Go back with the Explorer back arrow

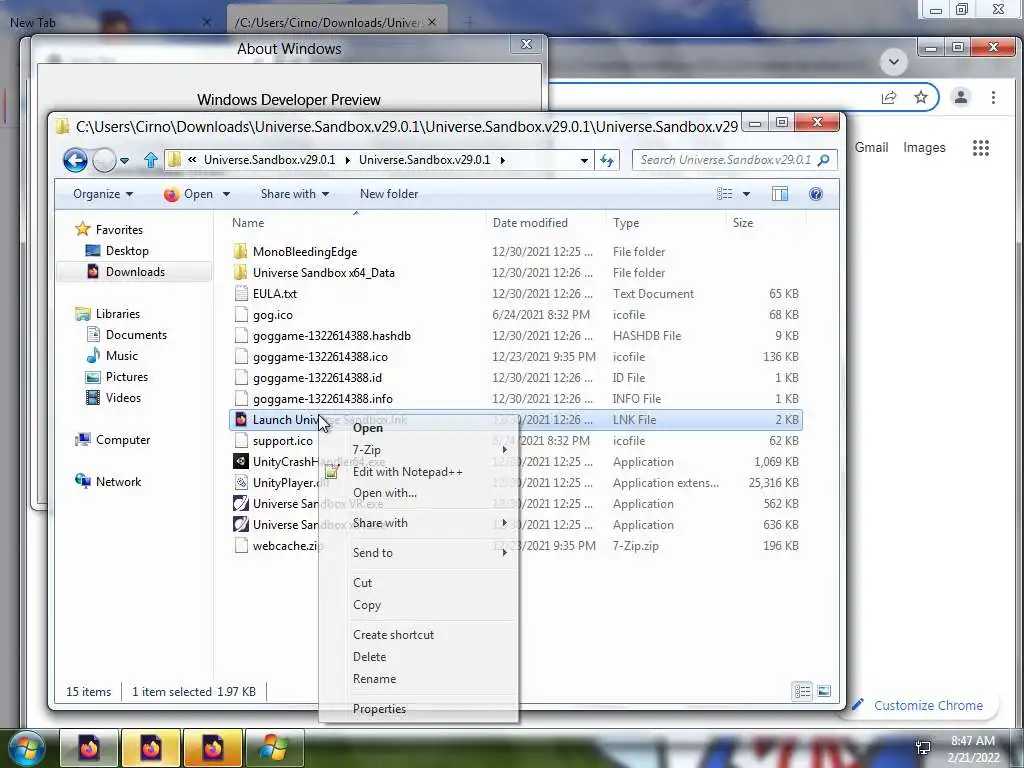(x=75, y=160)
